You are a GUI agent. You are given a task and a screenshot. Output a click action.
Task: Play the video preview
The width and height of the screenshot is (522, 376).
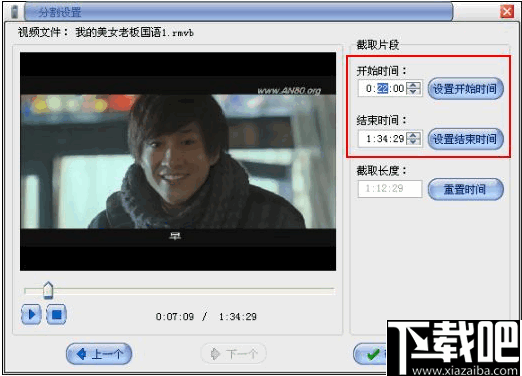click(31, 314)
